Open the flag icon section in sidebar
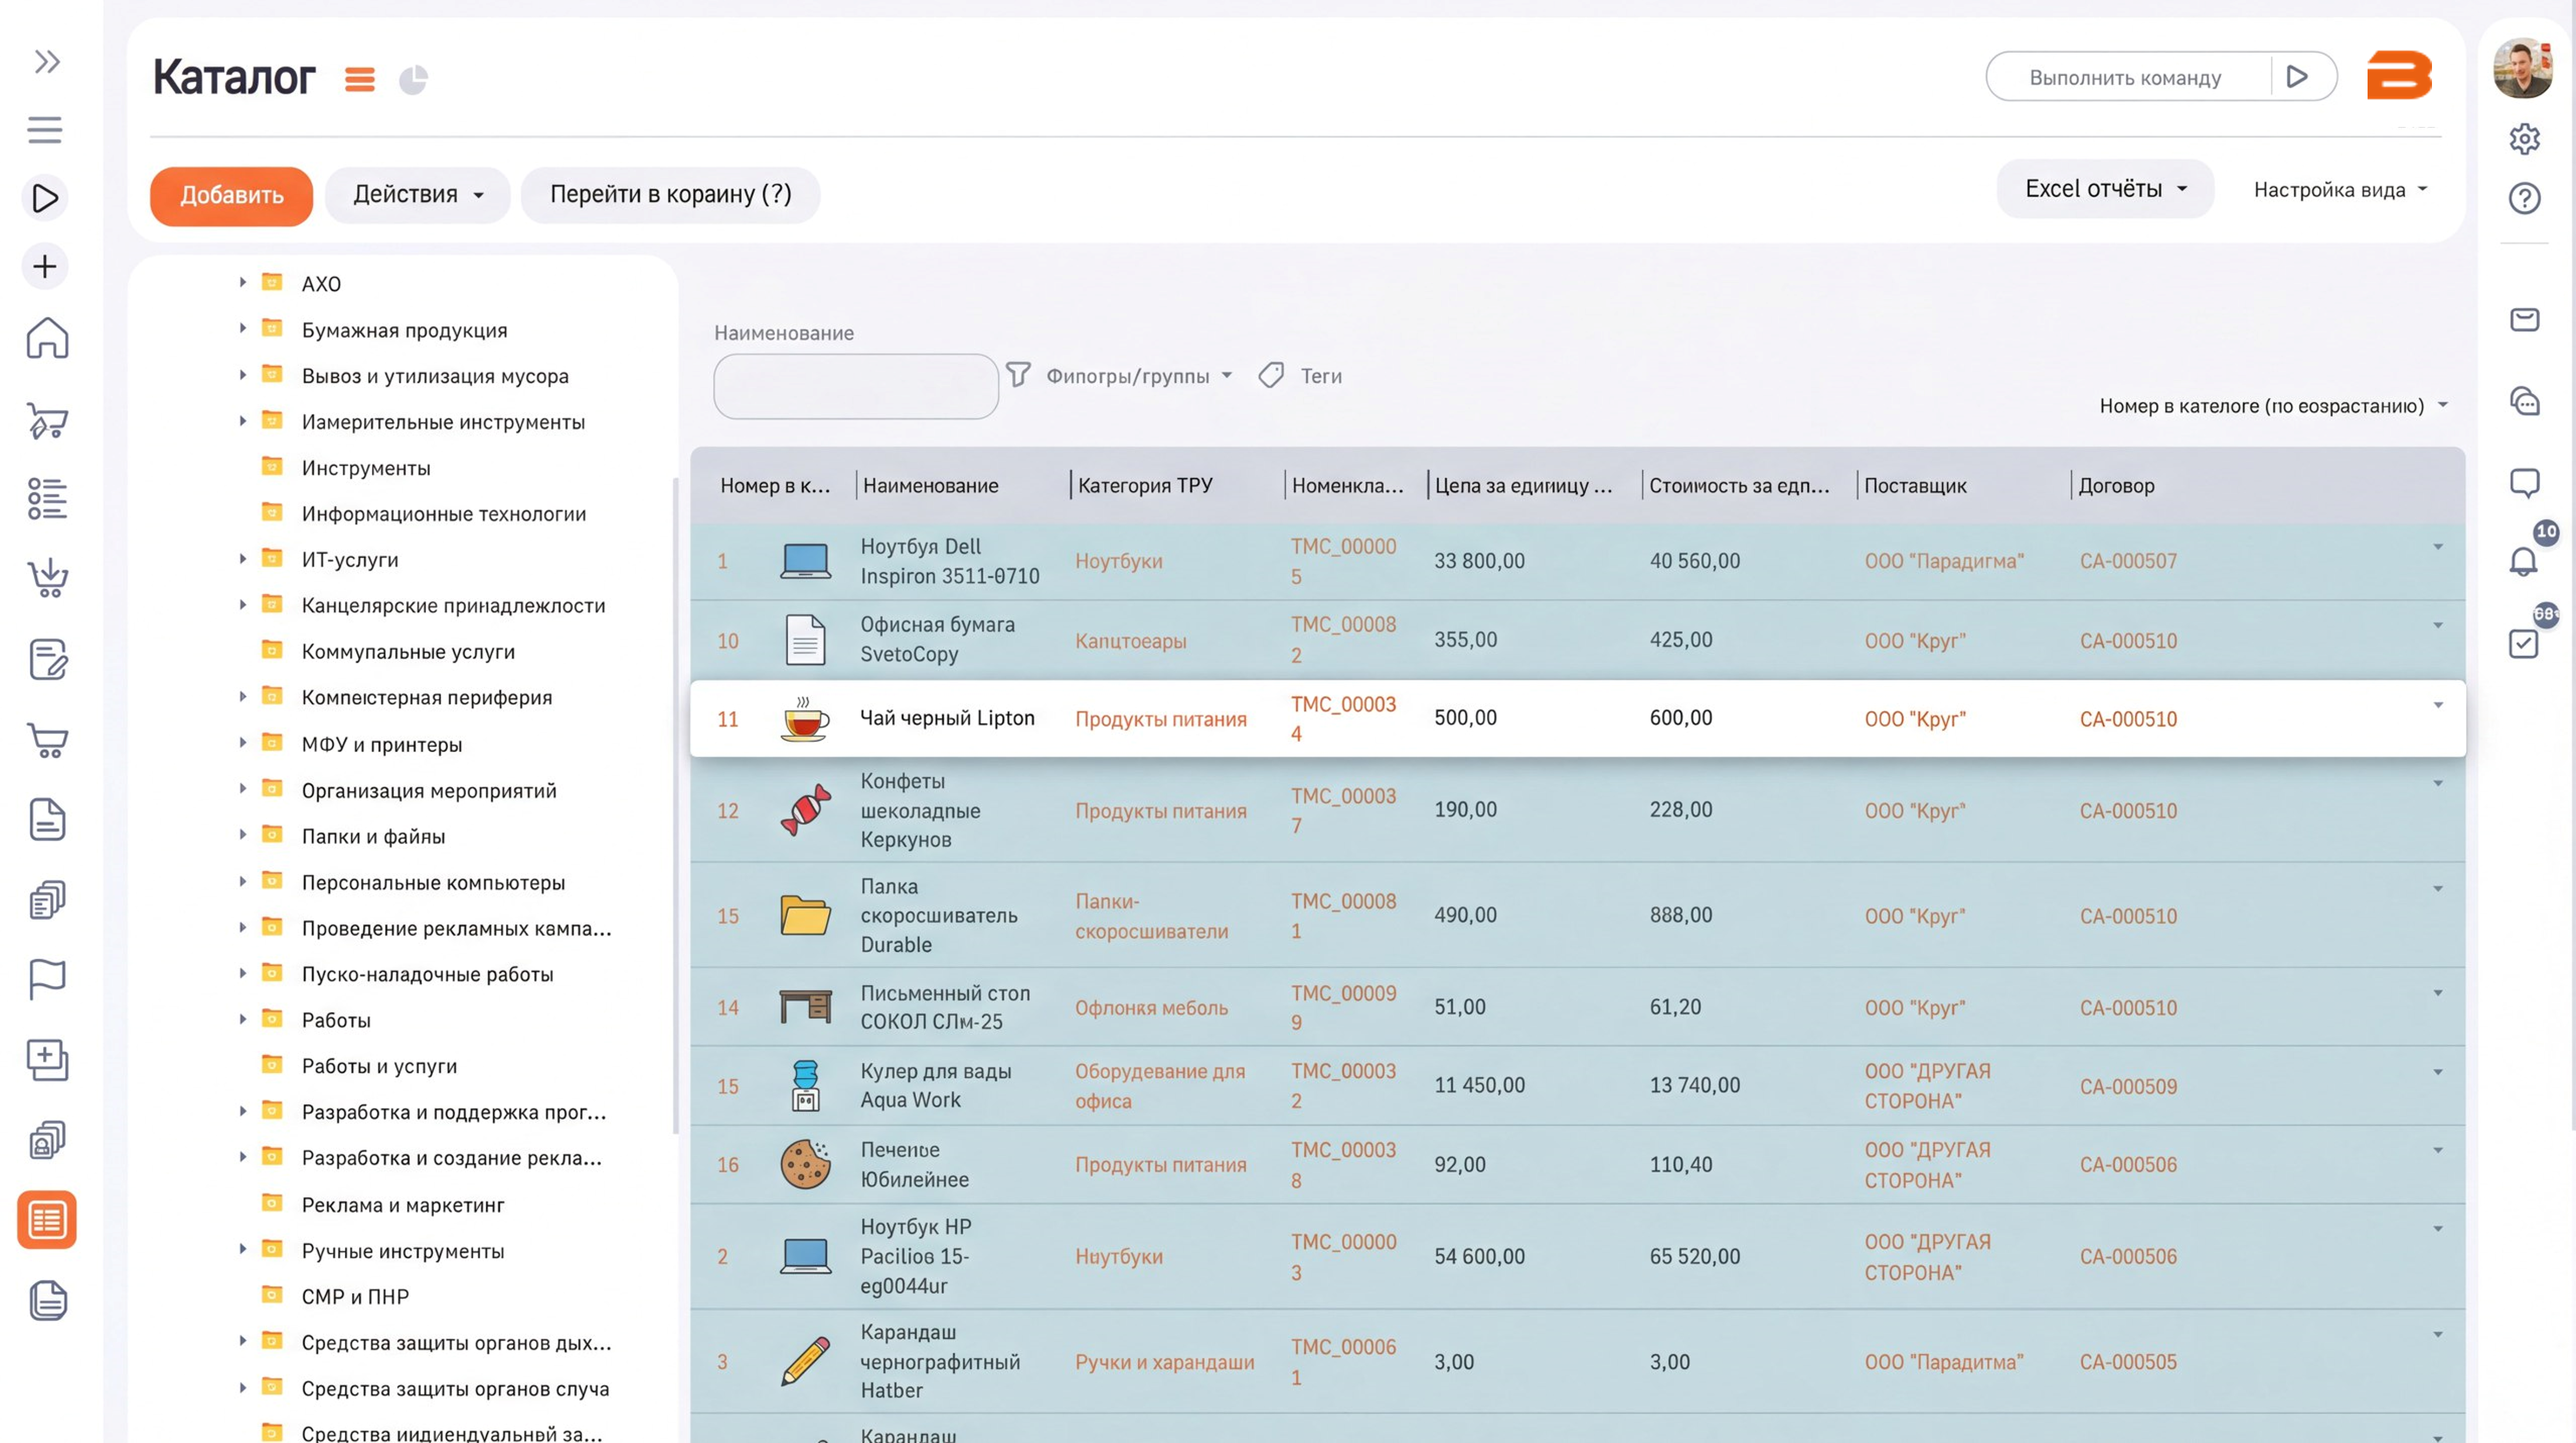The width and height of the screenshot is (2576, 1443). [47, 978]
